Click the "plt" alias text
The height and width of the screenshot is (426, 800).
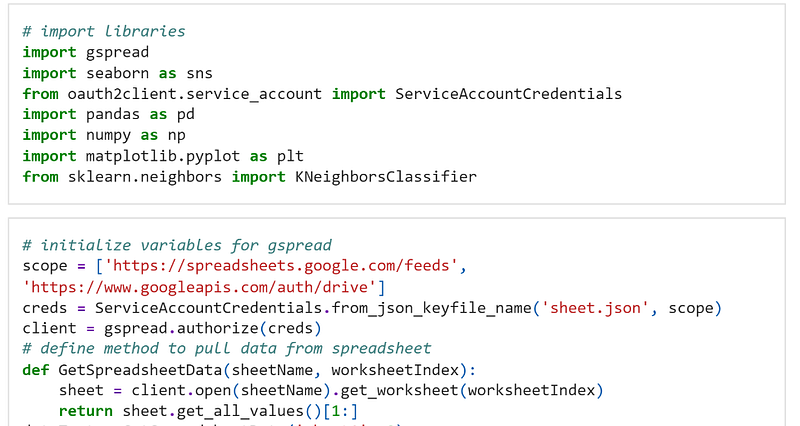click(290, 156)
